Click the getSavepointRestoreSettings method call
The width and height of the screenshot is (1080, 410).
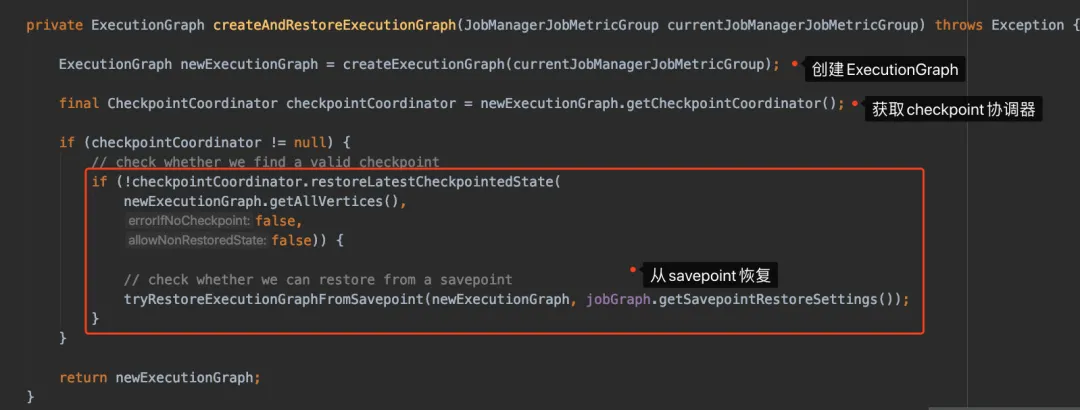[x=768, y=300]
